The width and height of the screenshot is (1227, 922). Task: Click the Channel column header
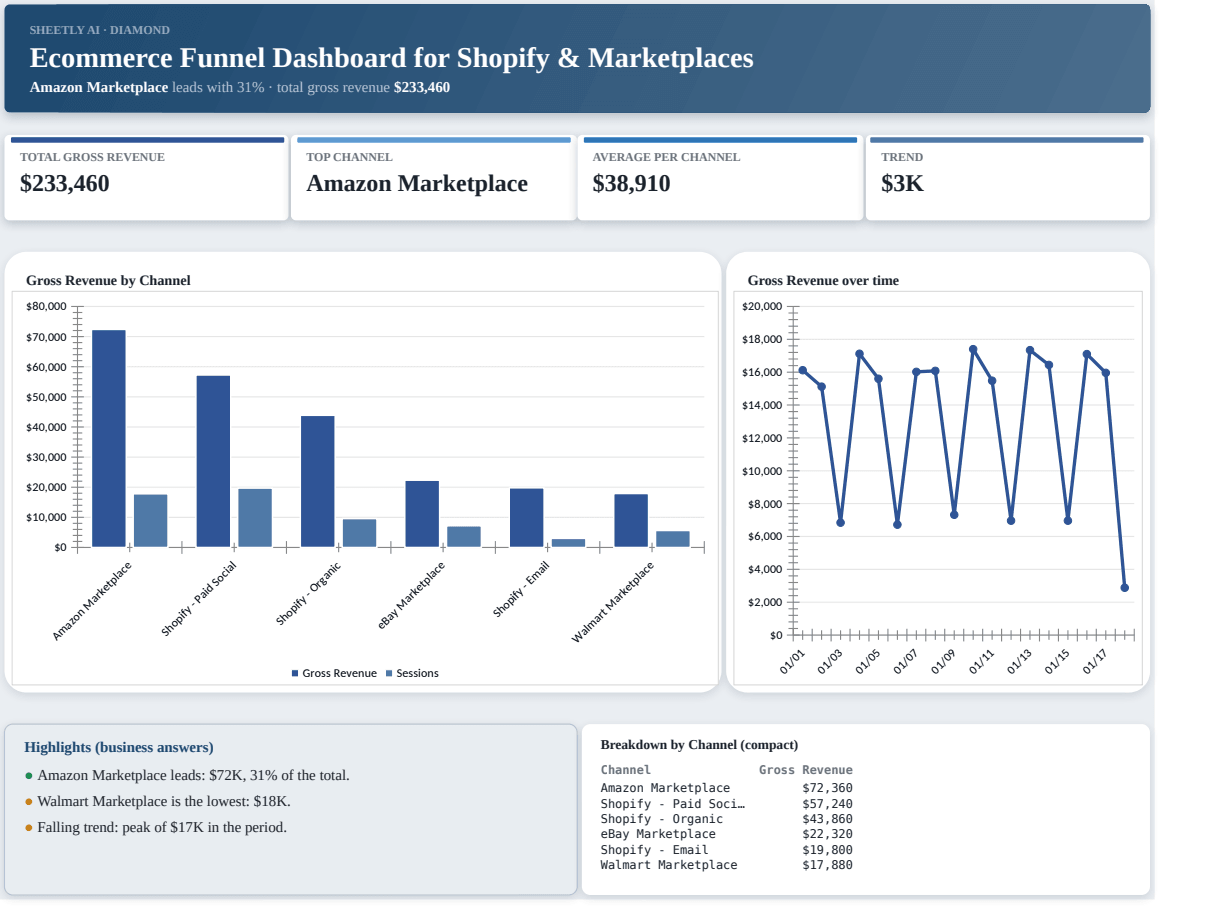[626, 770]
